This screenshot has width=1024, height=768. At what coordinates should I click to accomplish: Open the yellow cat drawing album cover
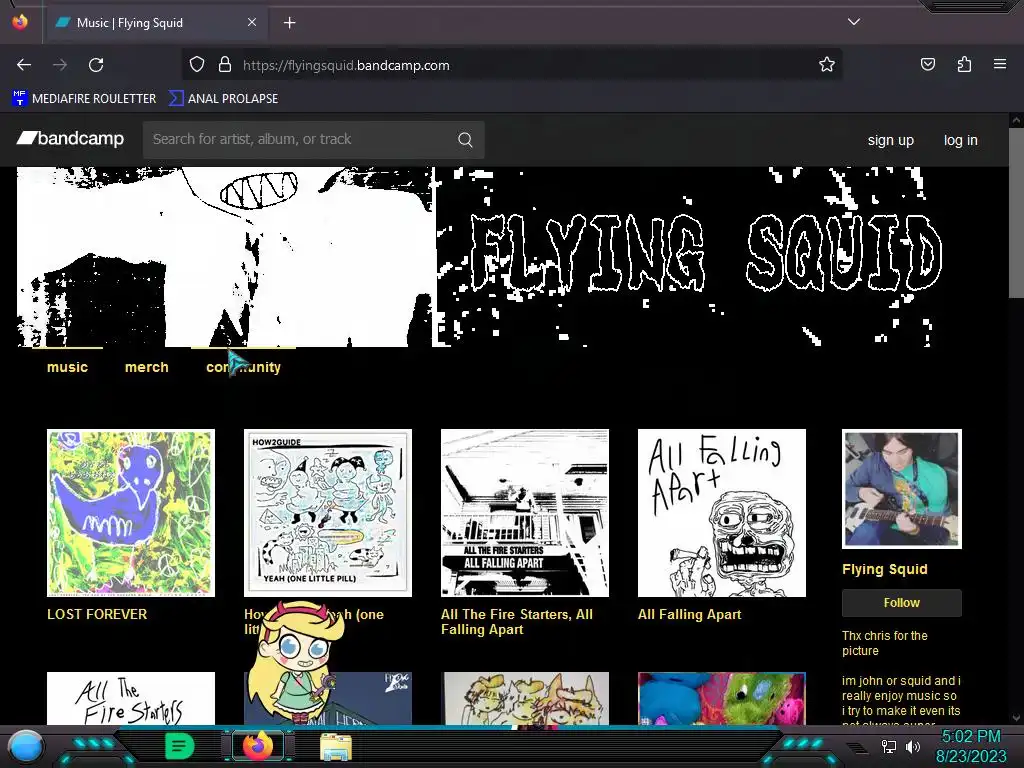[x=525, y=698]
